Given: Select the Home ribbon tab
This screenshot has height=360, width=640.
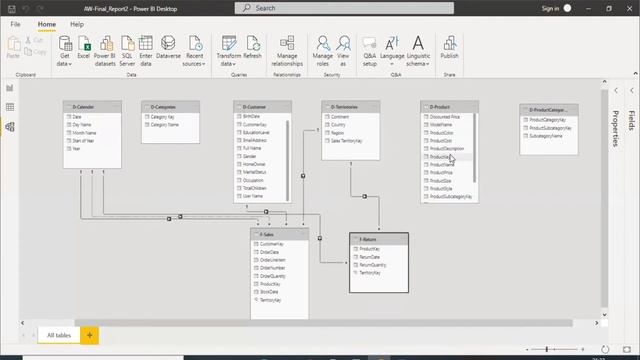Looking at the screenshot, I should pyautogui.click(x=47, y=24).
